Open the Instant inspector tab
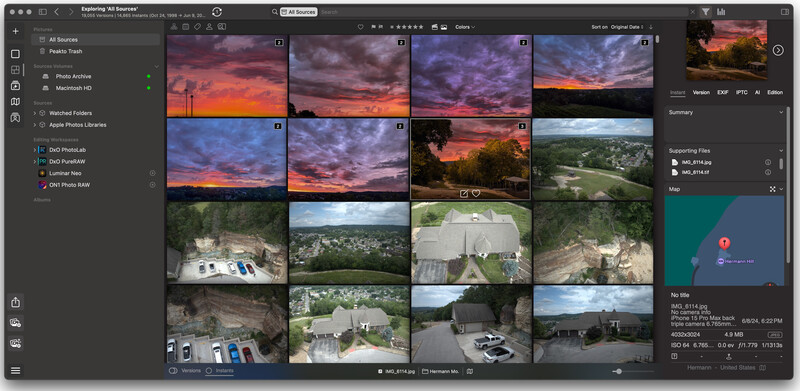The width and height of the screenshot is (800, 391). pyautogui.click(x=678, y=92)
